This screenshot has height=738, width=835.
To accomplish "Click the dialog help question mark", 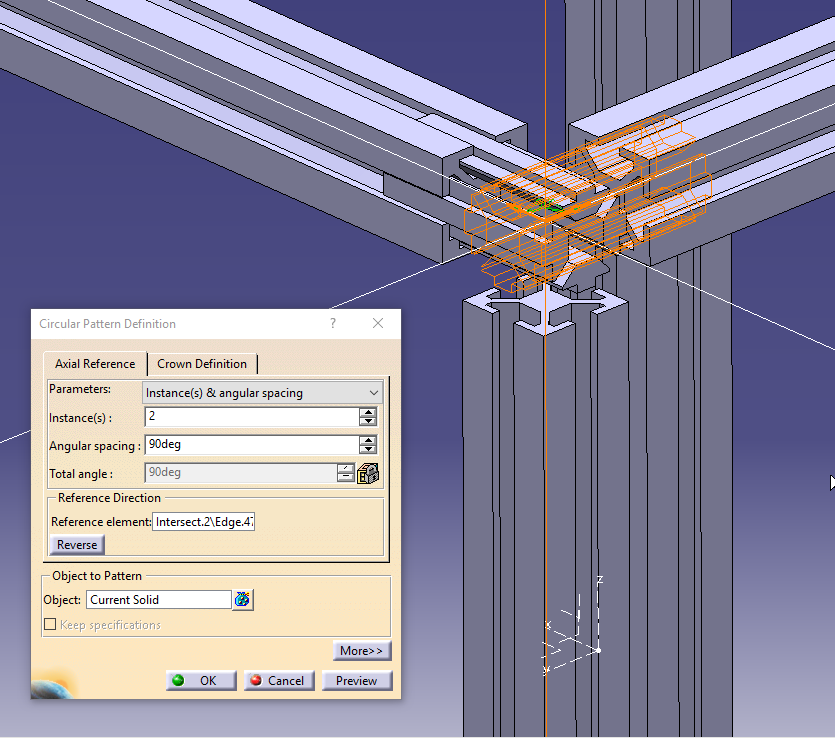I will coord(332,323).
